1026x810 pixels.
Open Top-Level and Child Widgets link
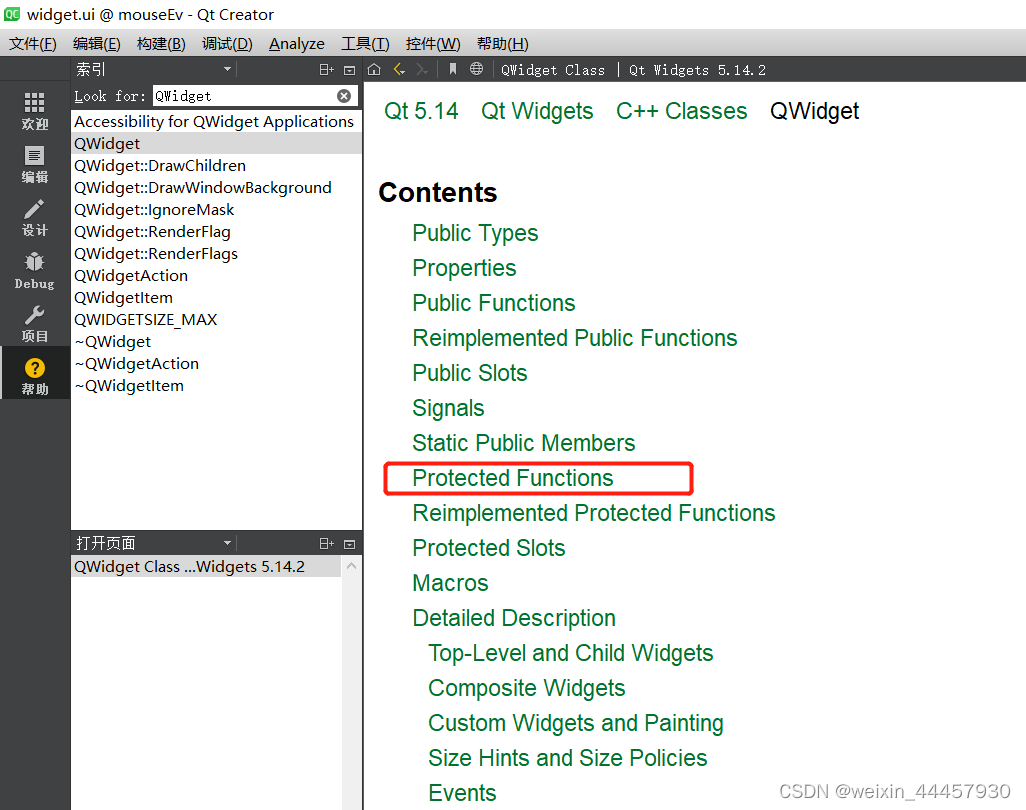[571, 653]
